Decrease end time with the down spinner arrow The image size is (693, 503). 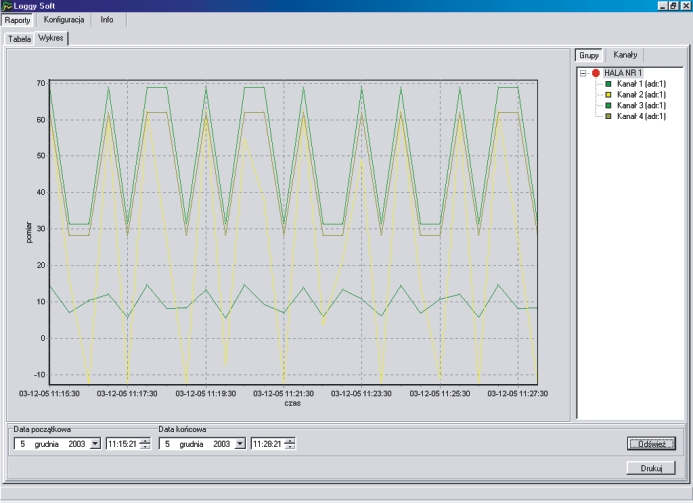pyautogui.click(x=291, y=447)
